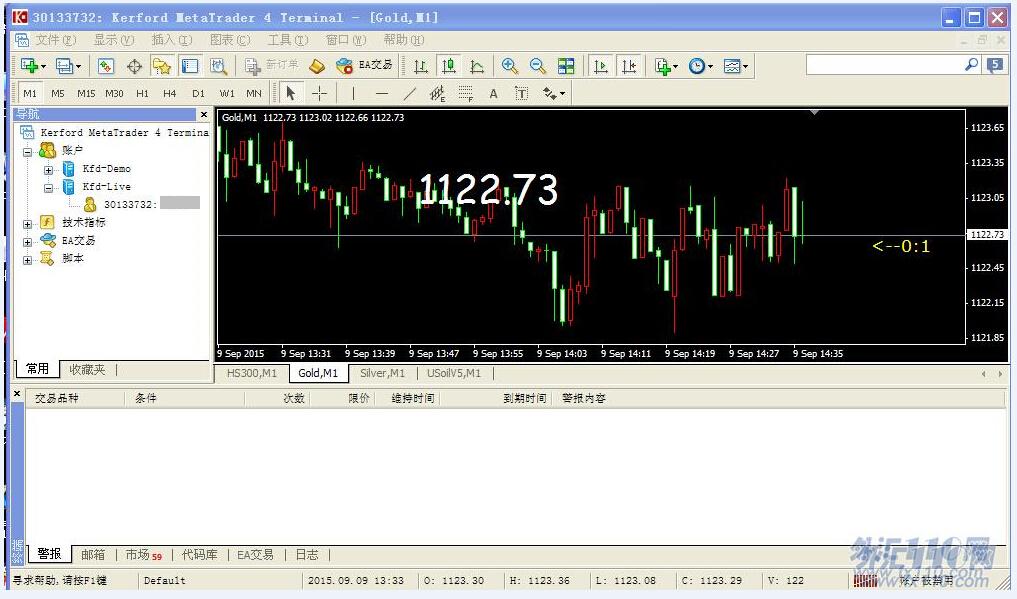Expand the new chart dropdown arrow

coord(43,66)
